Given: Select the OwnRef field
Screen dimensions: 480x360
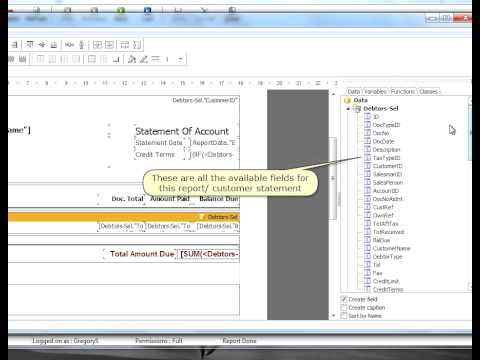Looking at the screenshot, I should pyautogui.click(x=379, y=215).
